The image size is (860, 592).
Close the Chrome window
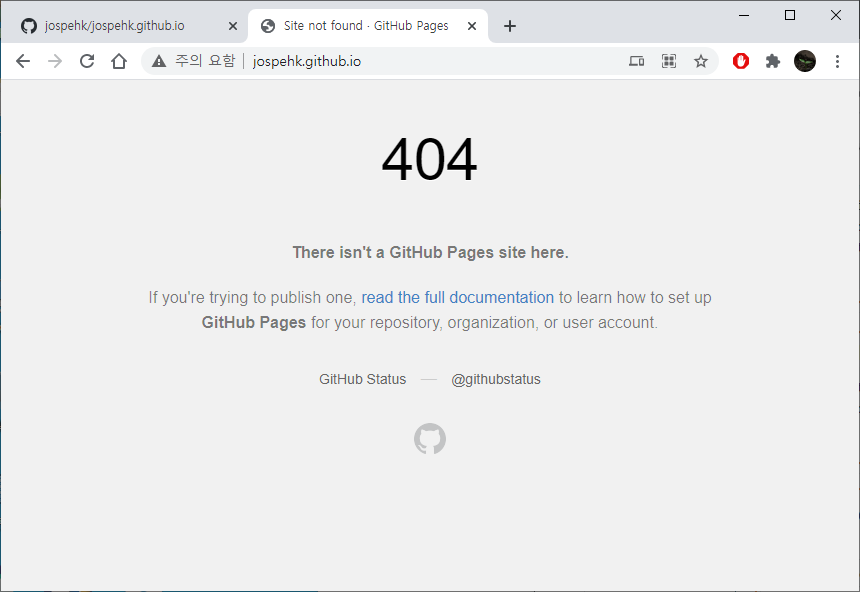(x=836, y=15)
